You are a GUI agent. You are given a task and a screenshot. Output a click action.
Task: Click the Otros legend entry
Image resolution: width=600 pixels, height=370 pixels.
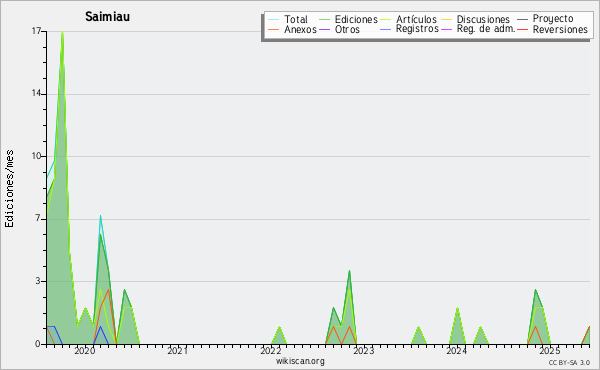(x=347, y=29)
